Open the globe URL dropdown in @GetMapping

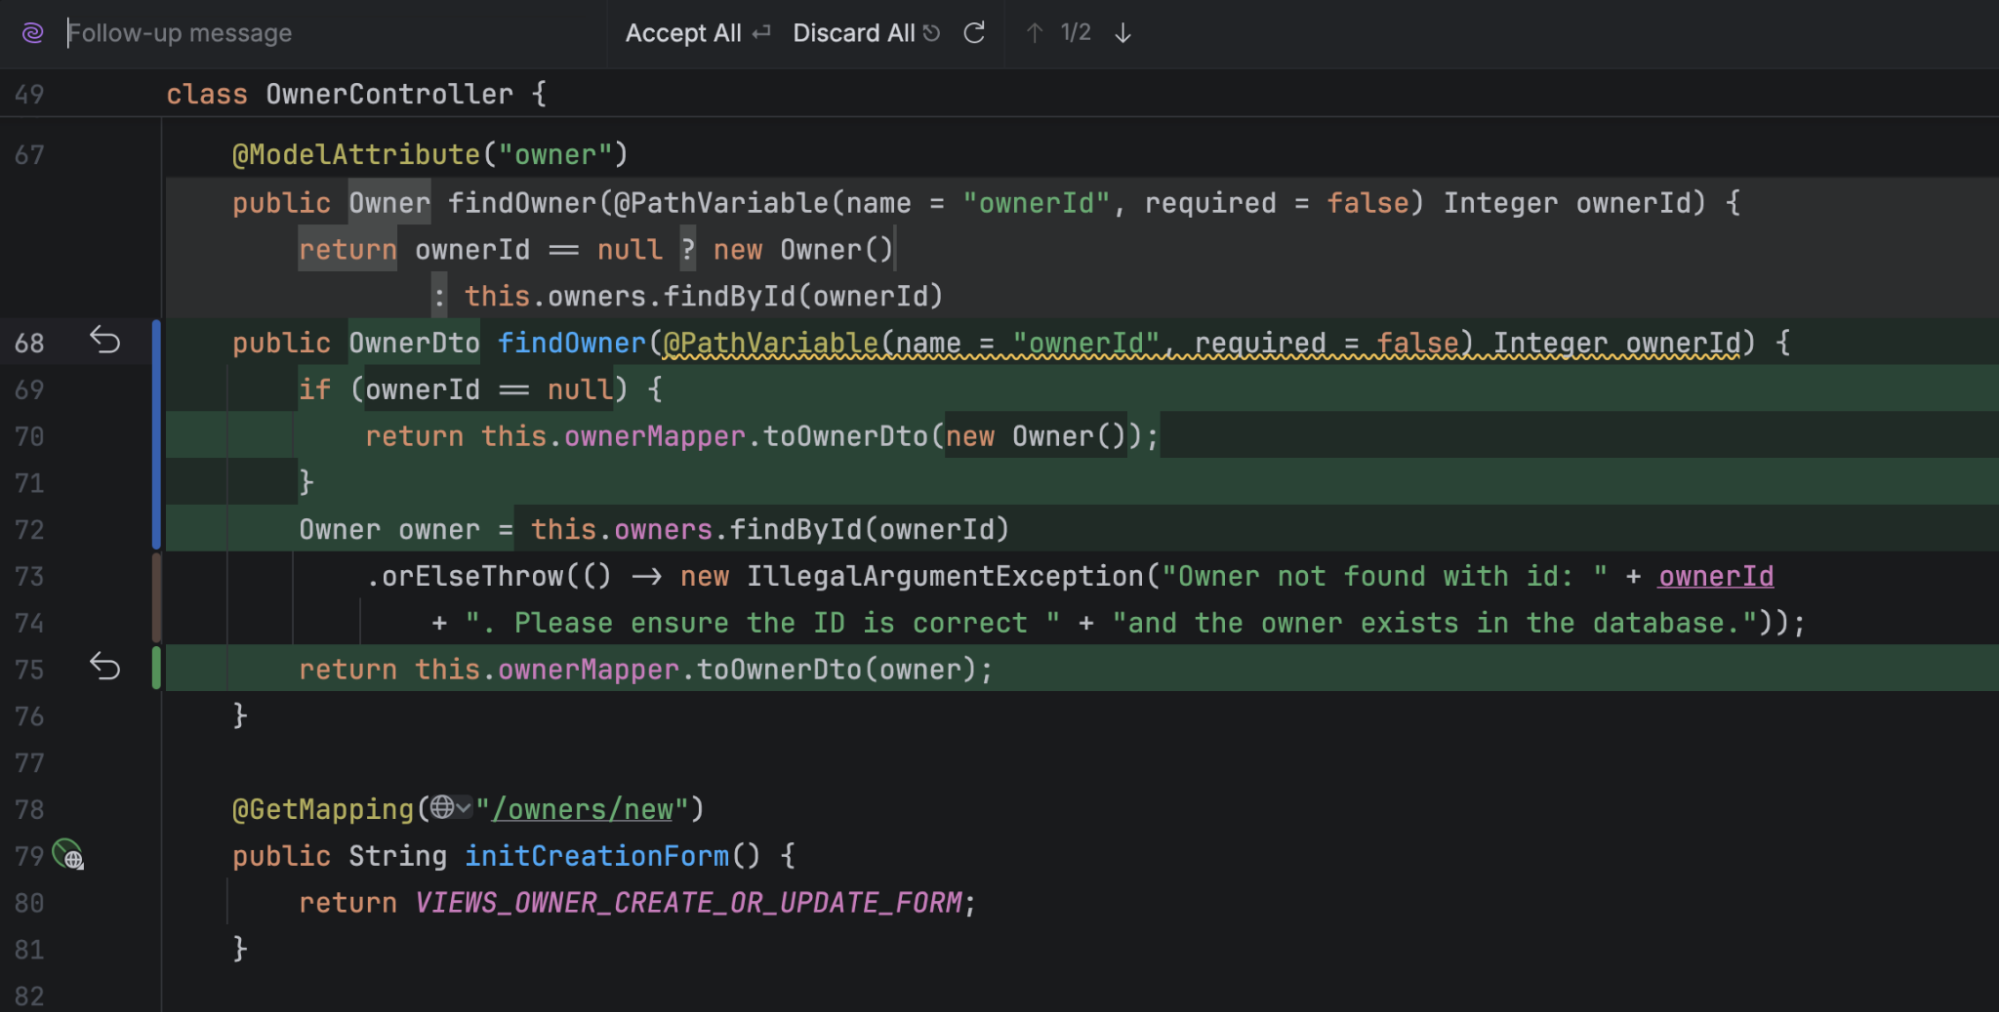click(451, 807)
